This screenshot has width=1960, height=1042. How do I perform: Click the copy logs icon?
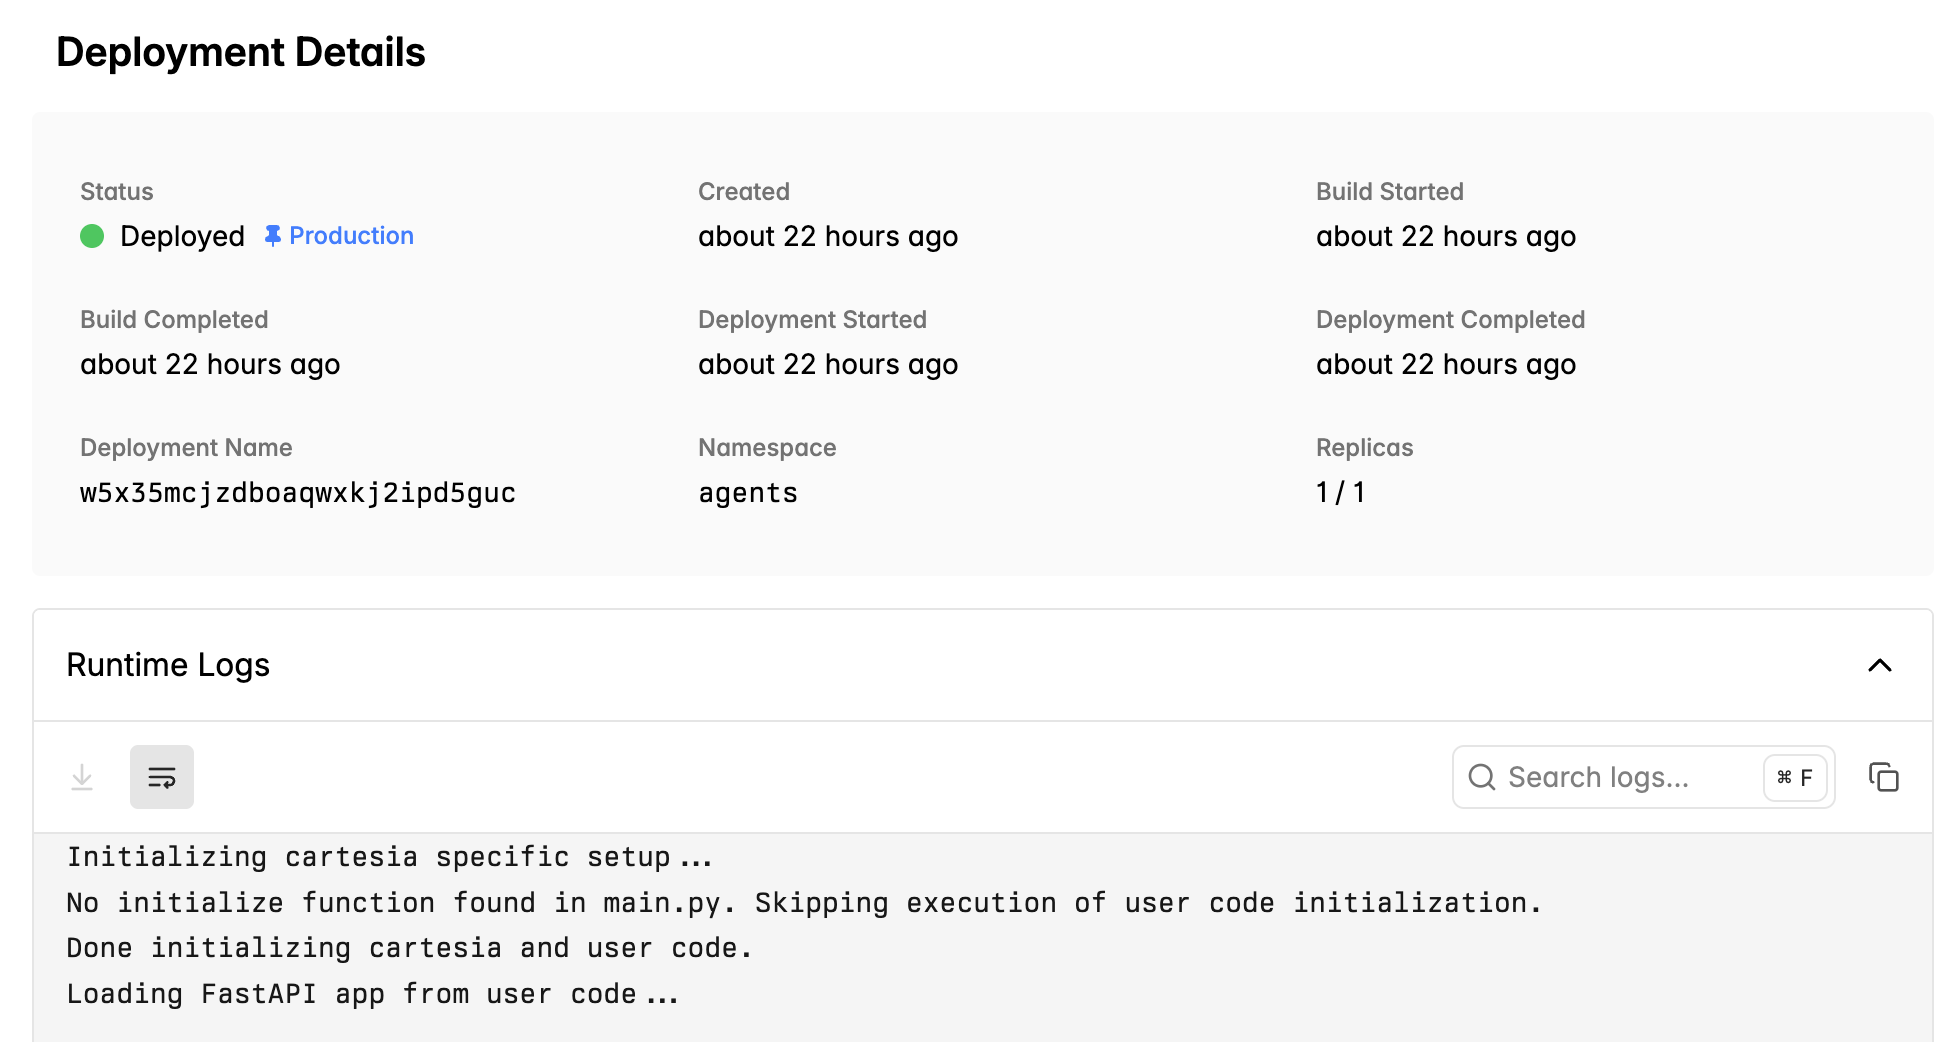tap(1884, 776)
